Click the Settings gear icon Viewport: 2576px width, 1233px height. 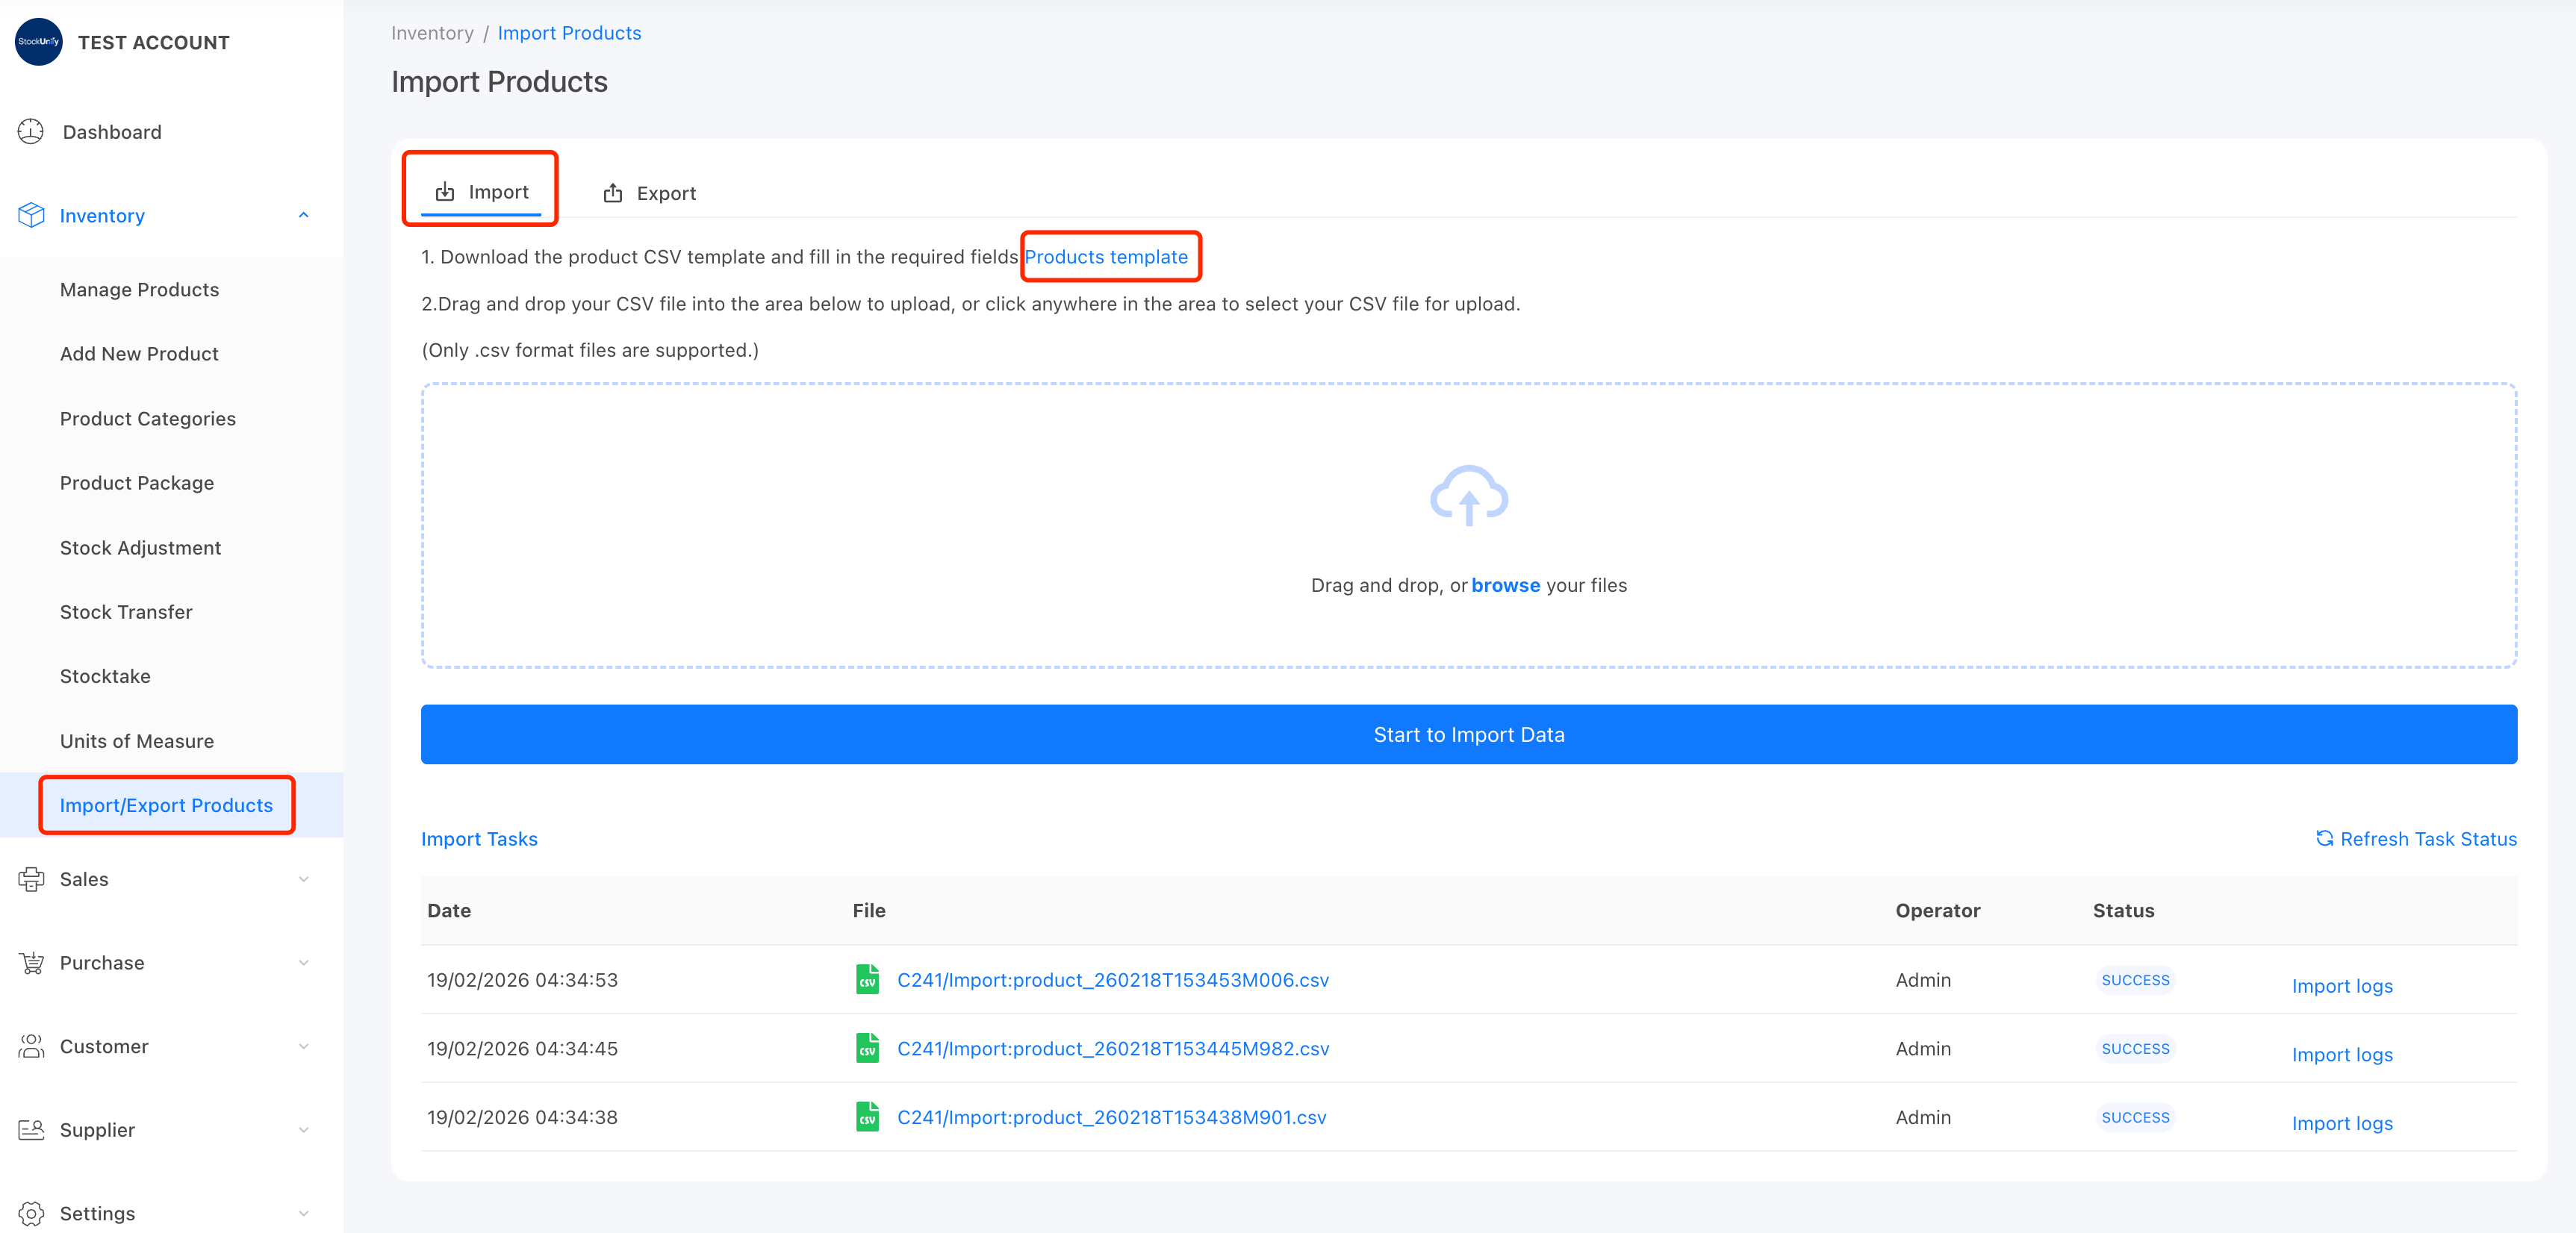click(x=31, y=1213)
